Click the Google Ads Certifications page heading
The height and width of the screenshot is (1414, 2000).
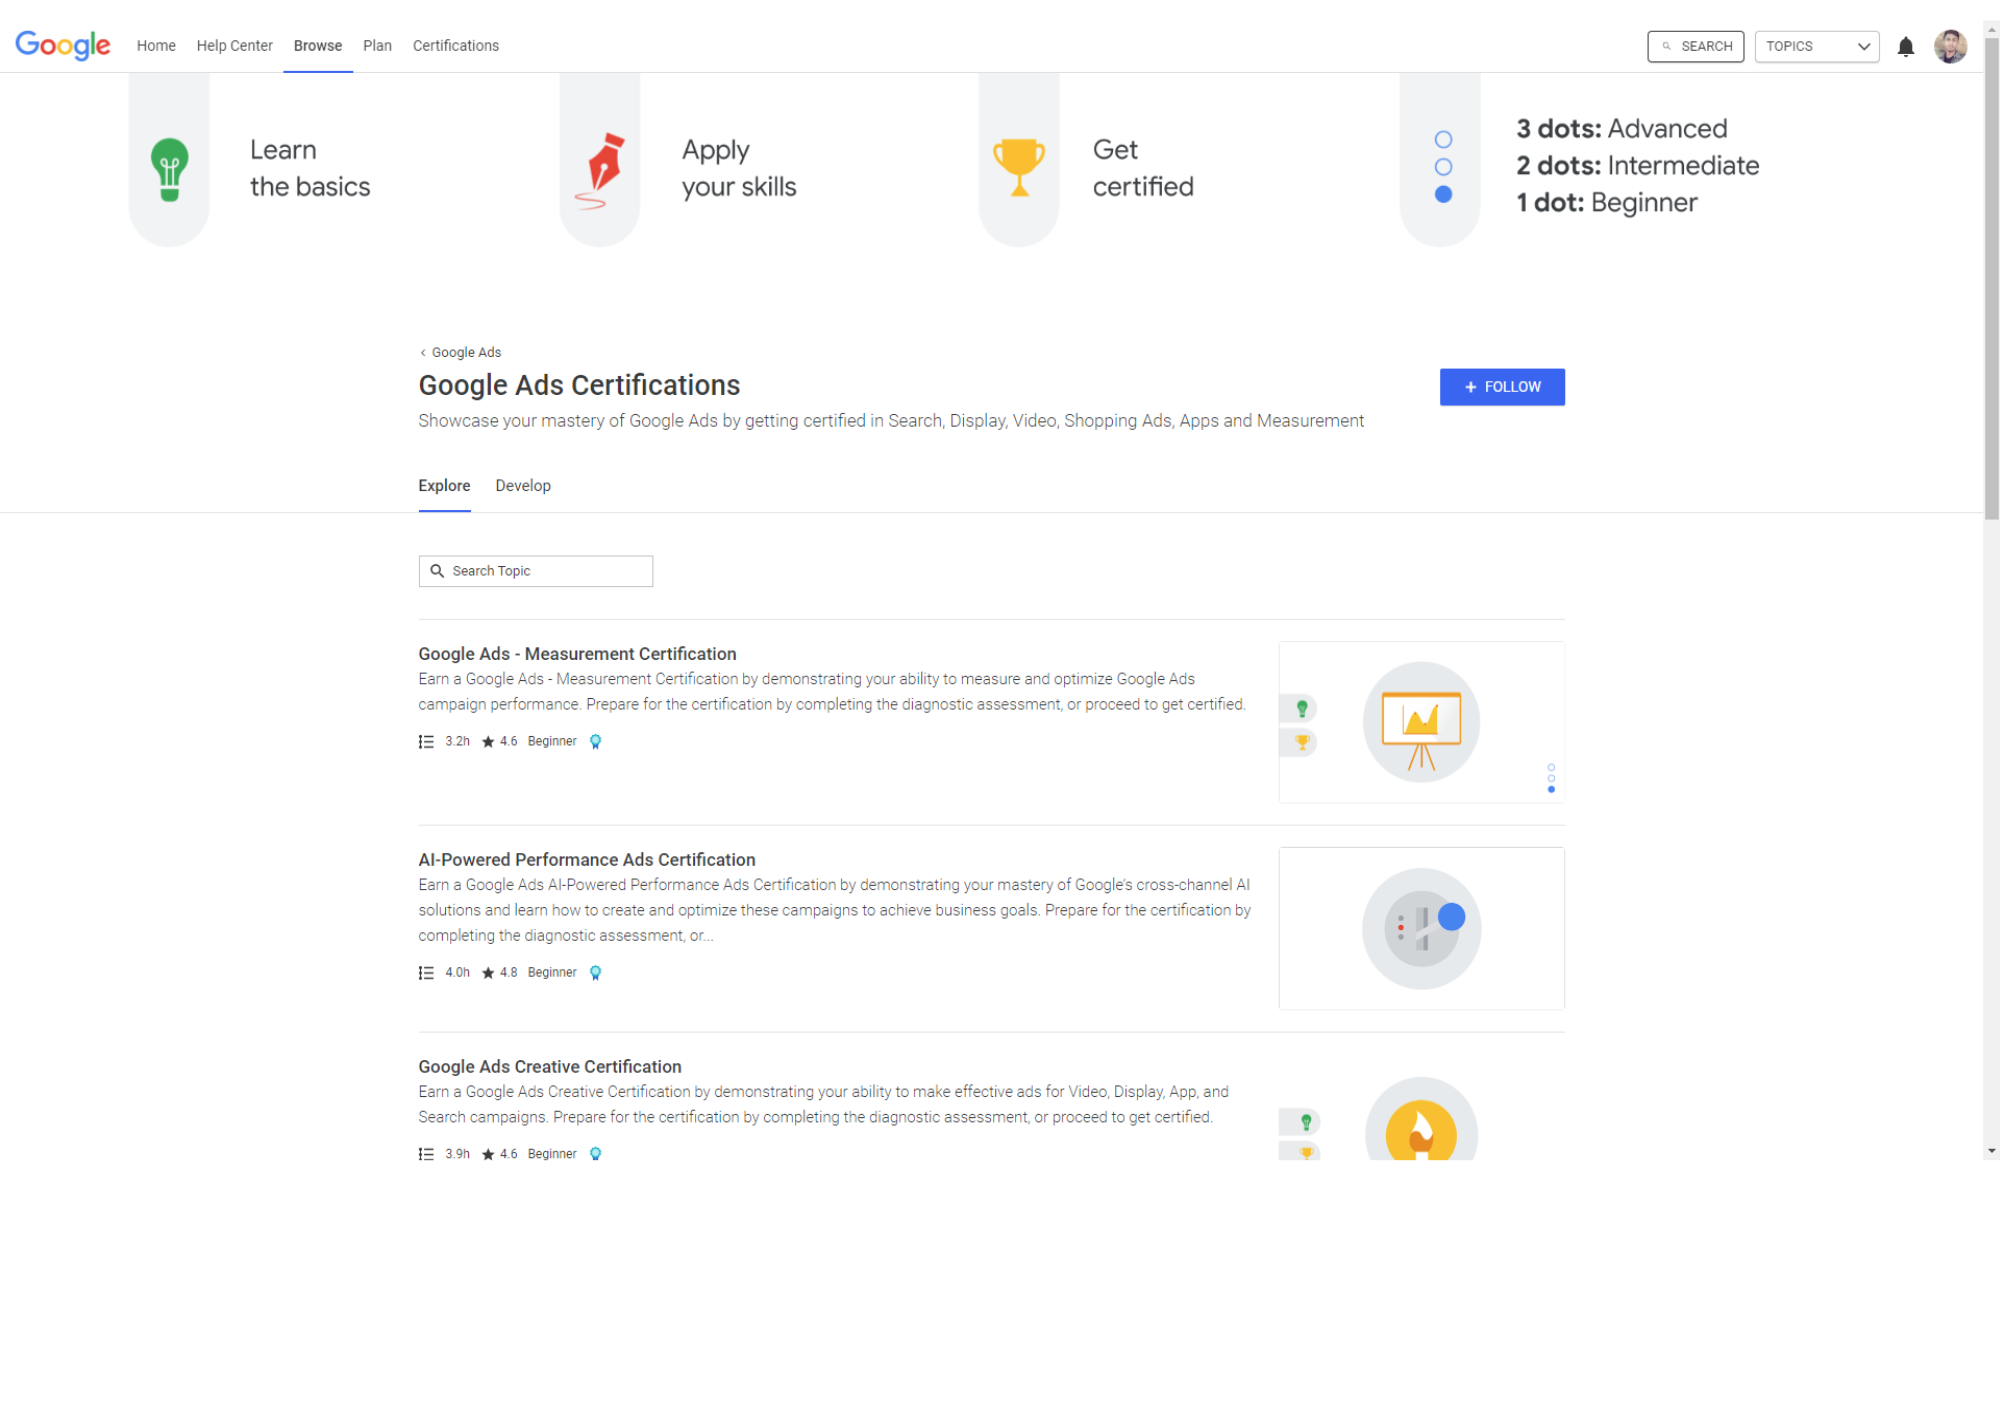[x=579, y=386]
